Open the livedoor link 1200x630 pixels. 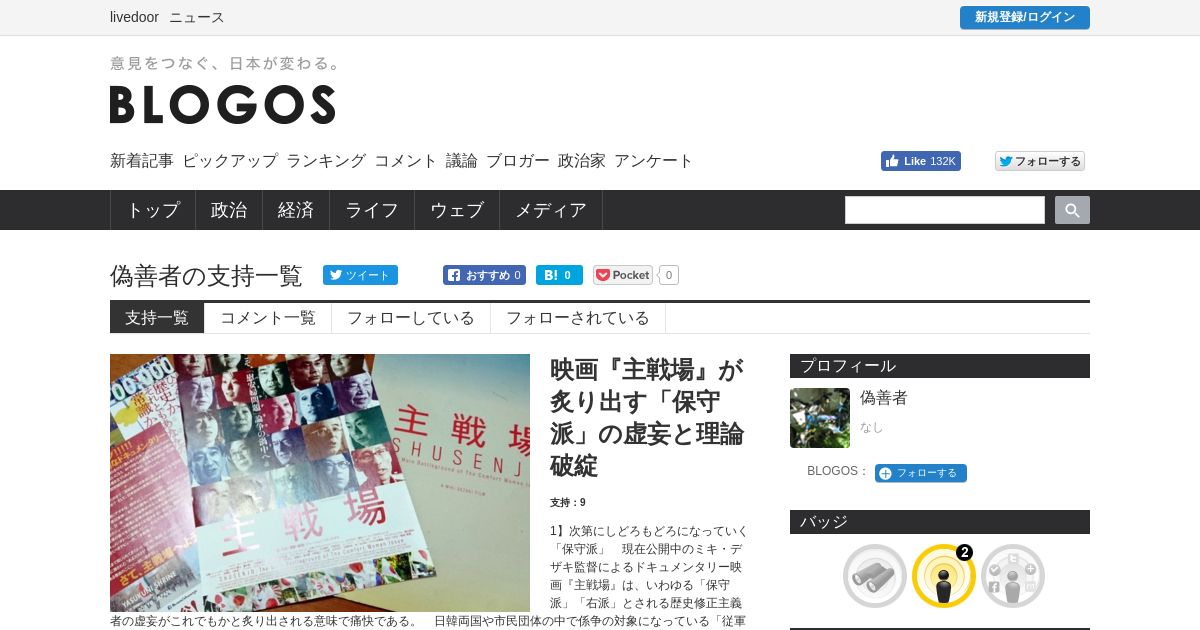point(134,17)
